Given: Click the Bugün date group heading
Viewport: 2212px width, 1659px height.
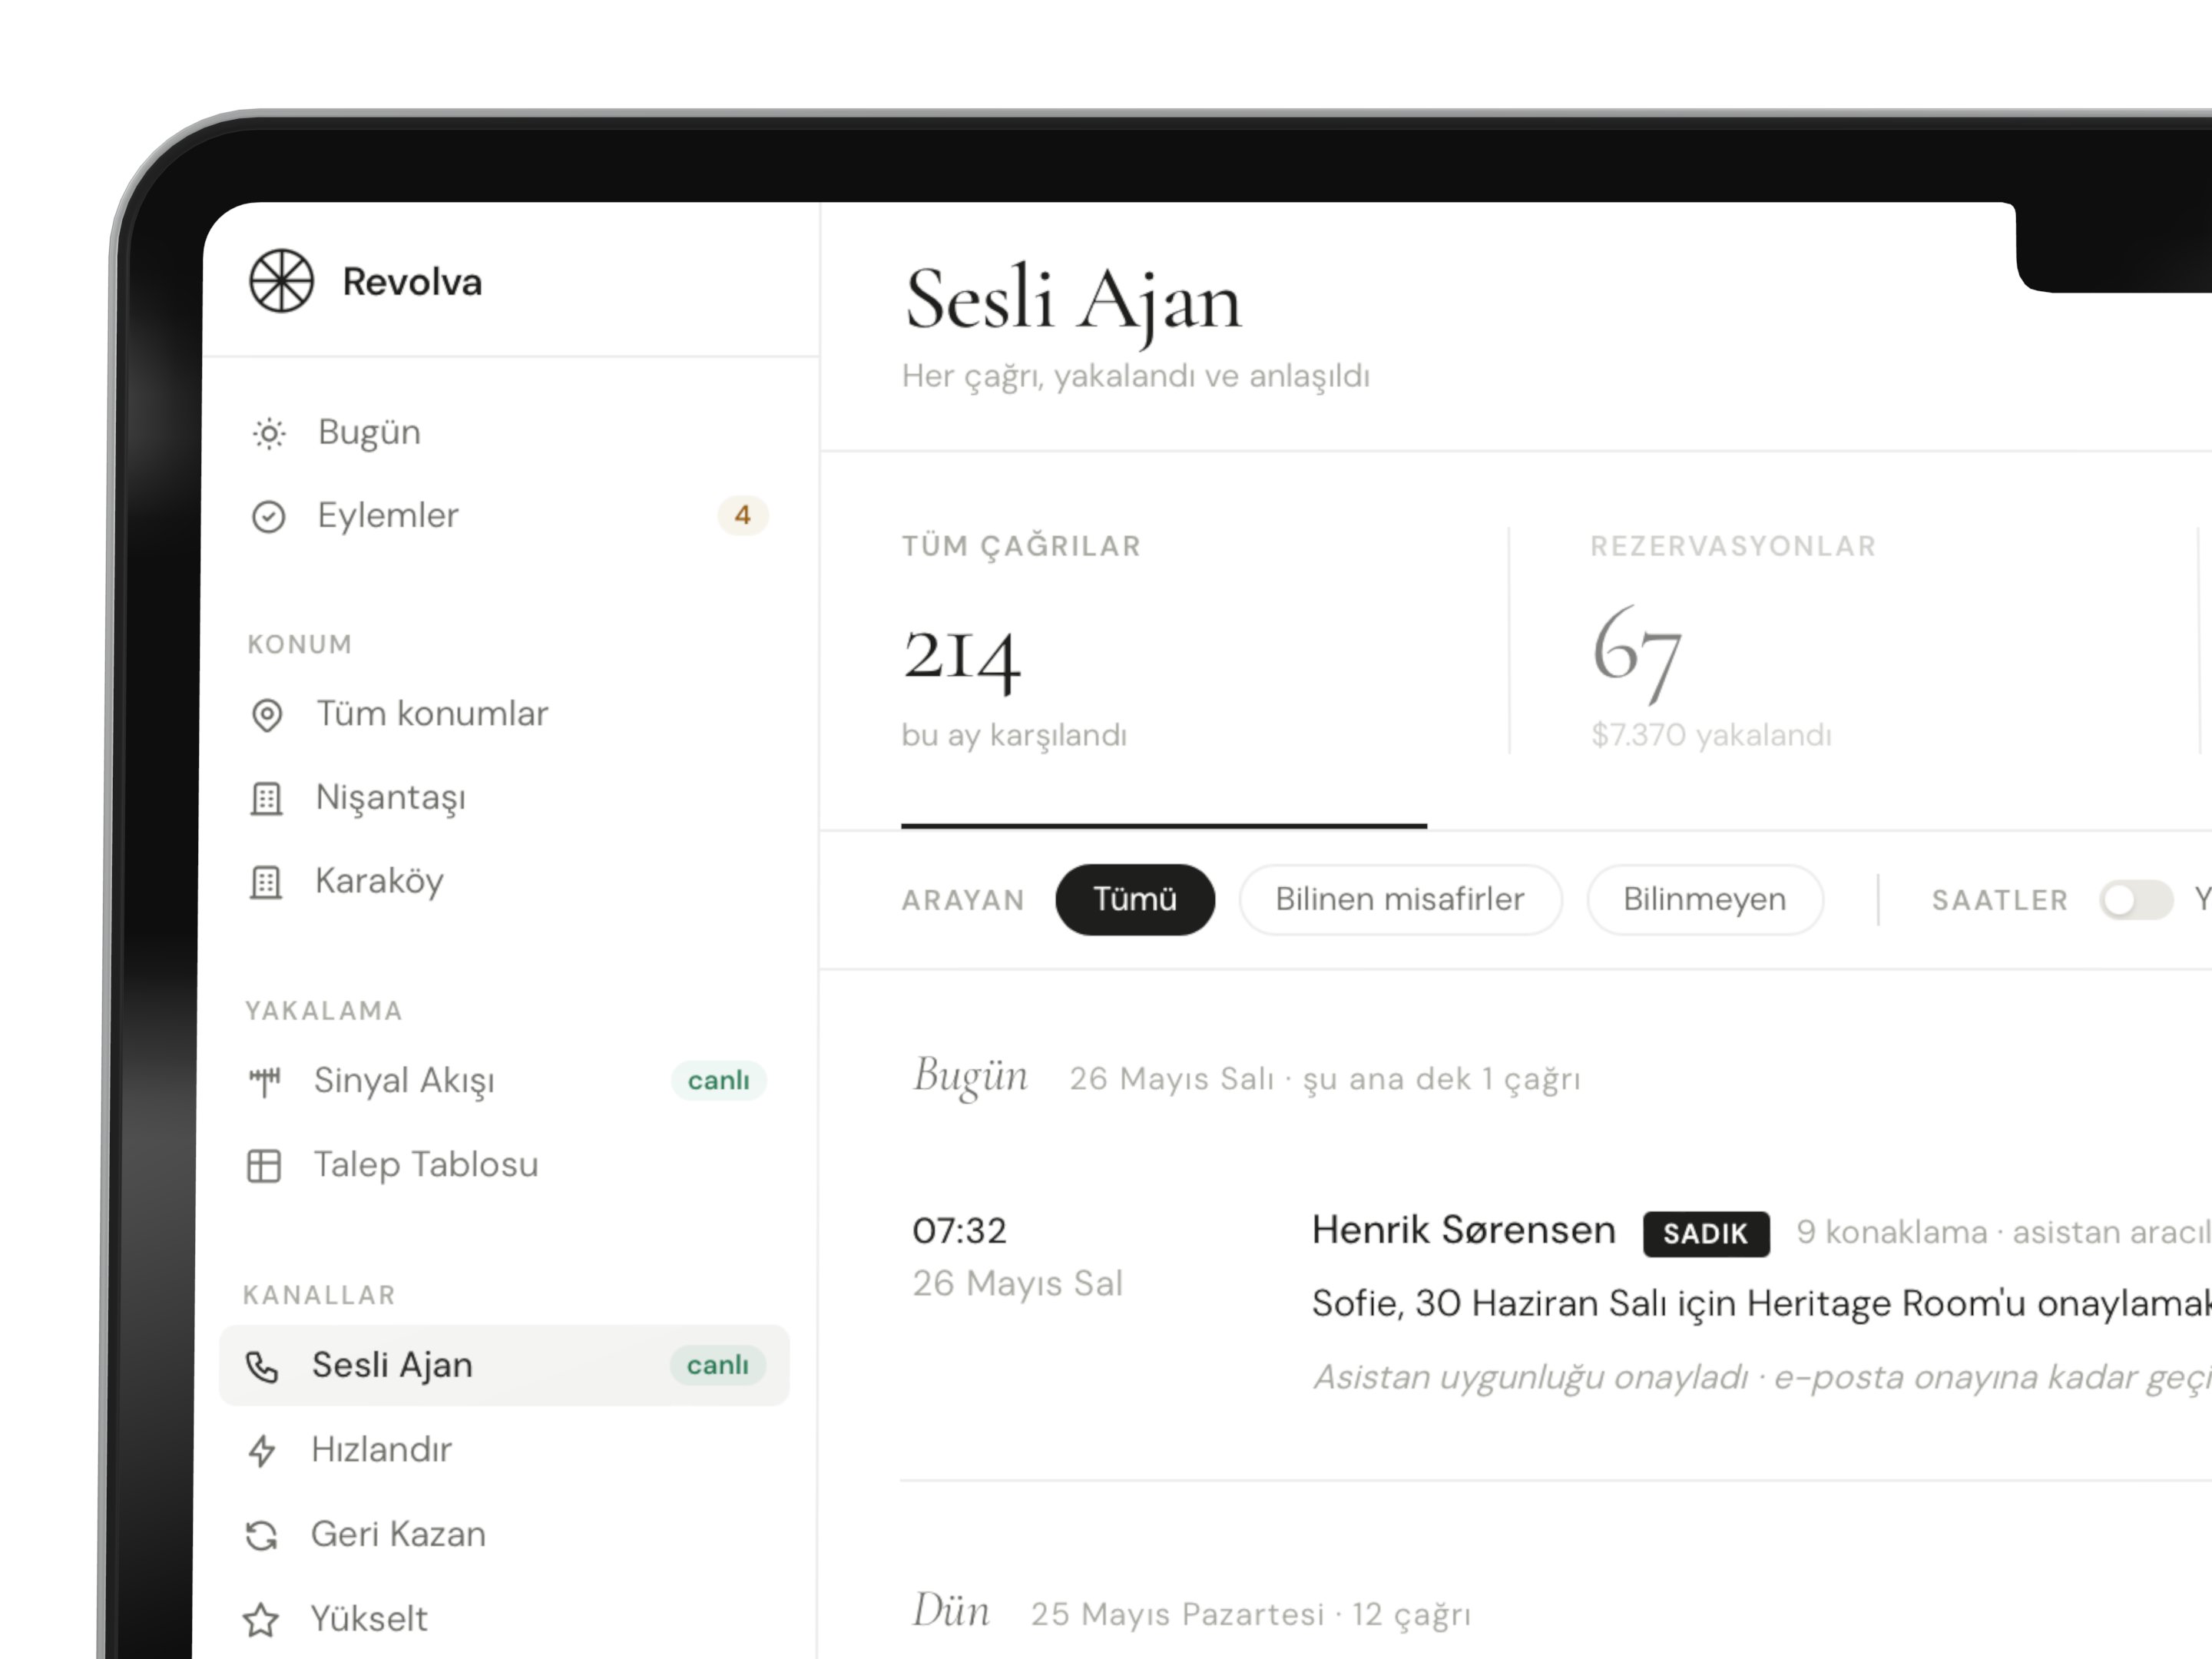Looking at the screenshot, I should coord(970,1077).
